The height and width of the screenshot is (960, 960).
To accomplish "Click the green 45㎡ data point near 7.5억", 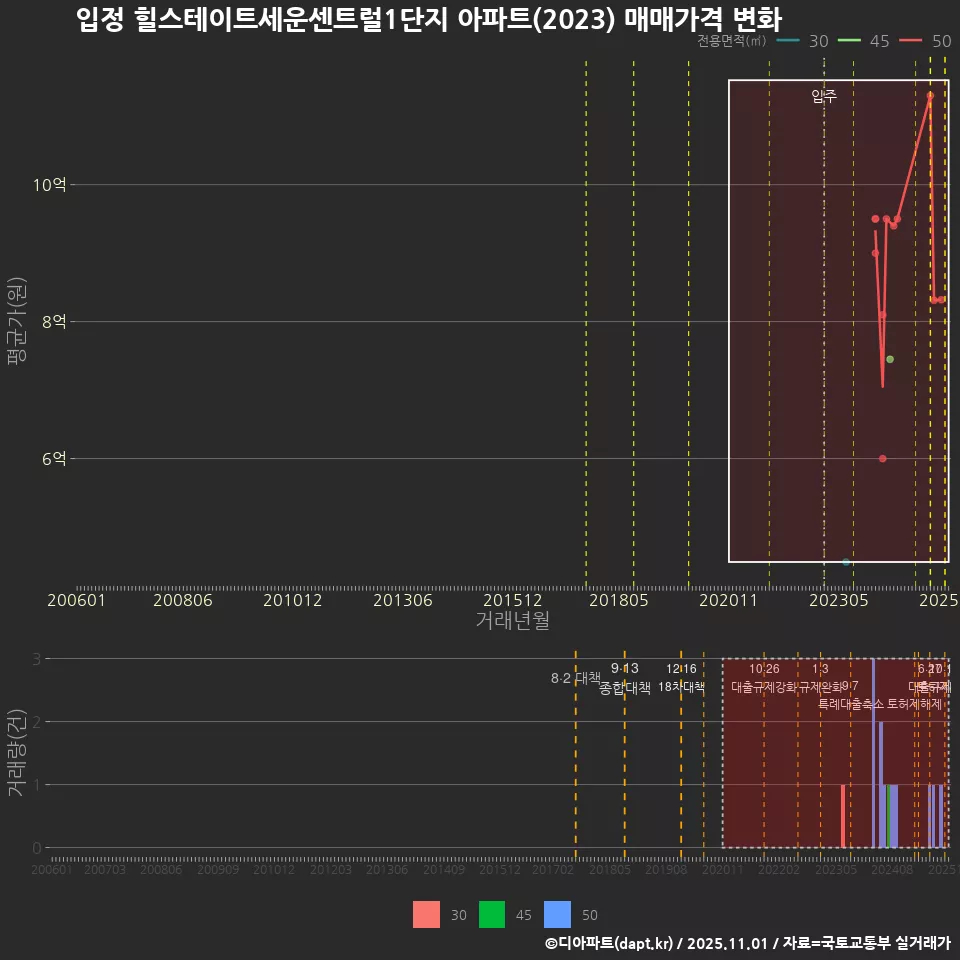I will click(x=888, y=357).
